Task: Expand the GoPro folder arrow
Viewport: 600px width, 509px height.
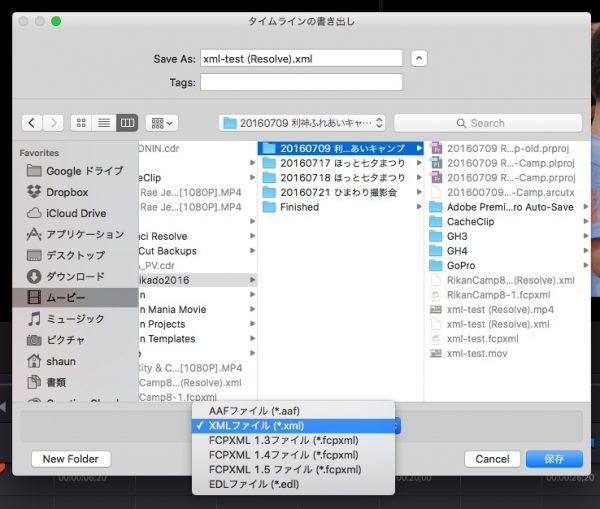Action: click(586, 265)
